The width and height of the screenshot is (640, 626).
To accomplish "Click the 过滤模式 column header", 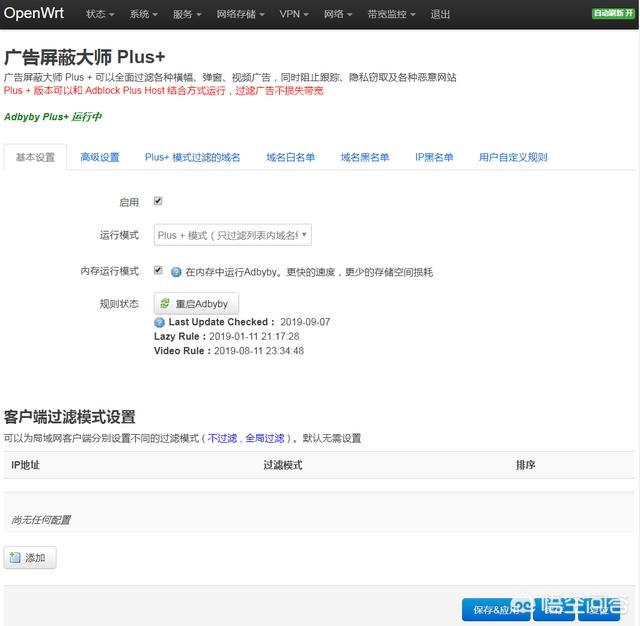I will point(283,465).
